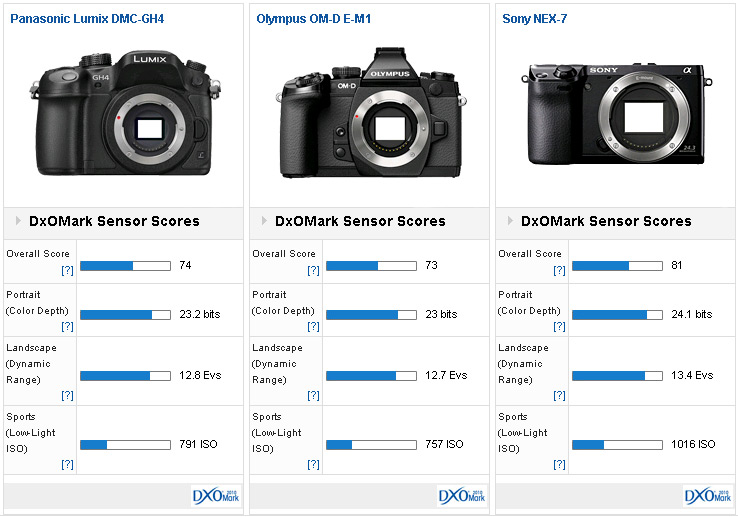Screen dimensions: 738x517
Task: Select the Olympus overall score value '73'
Action: point(432,265)
